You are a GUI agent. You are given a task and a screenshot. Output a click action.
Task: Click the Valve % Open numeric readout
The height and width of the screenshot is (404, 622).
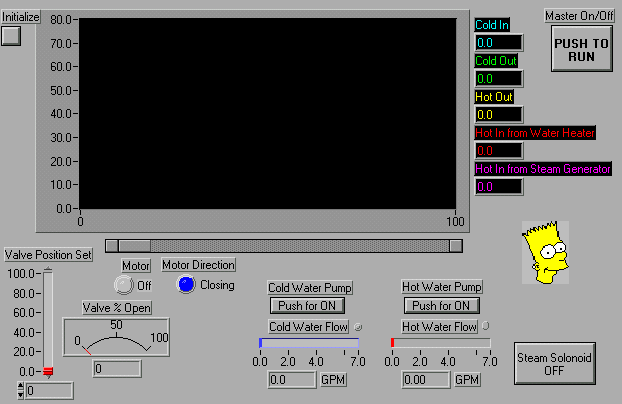[117, 369]
